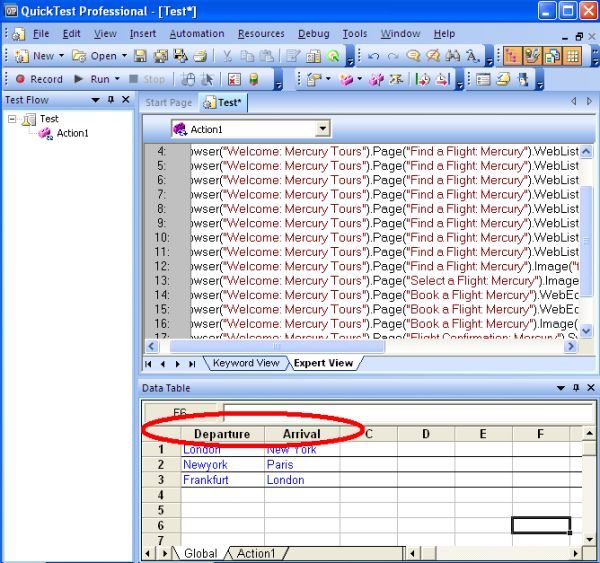Click the horizontal scrollbar thumb in the code editor

click(277, 347)
